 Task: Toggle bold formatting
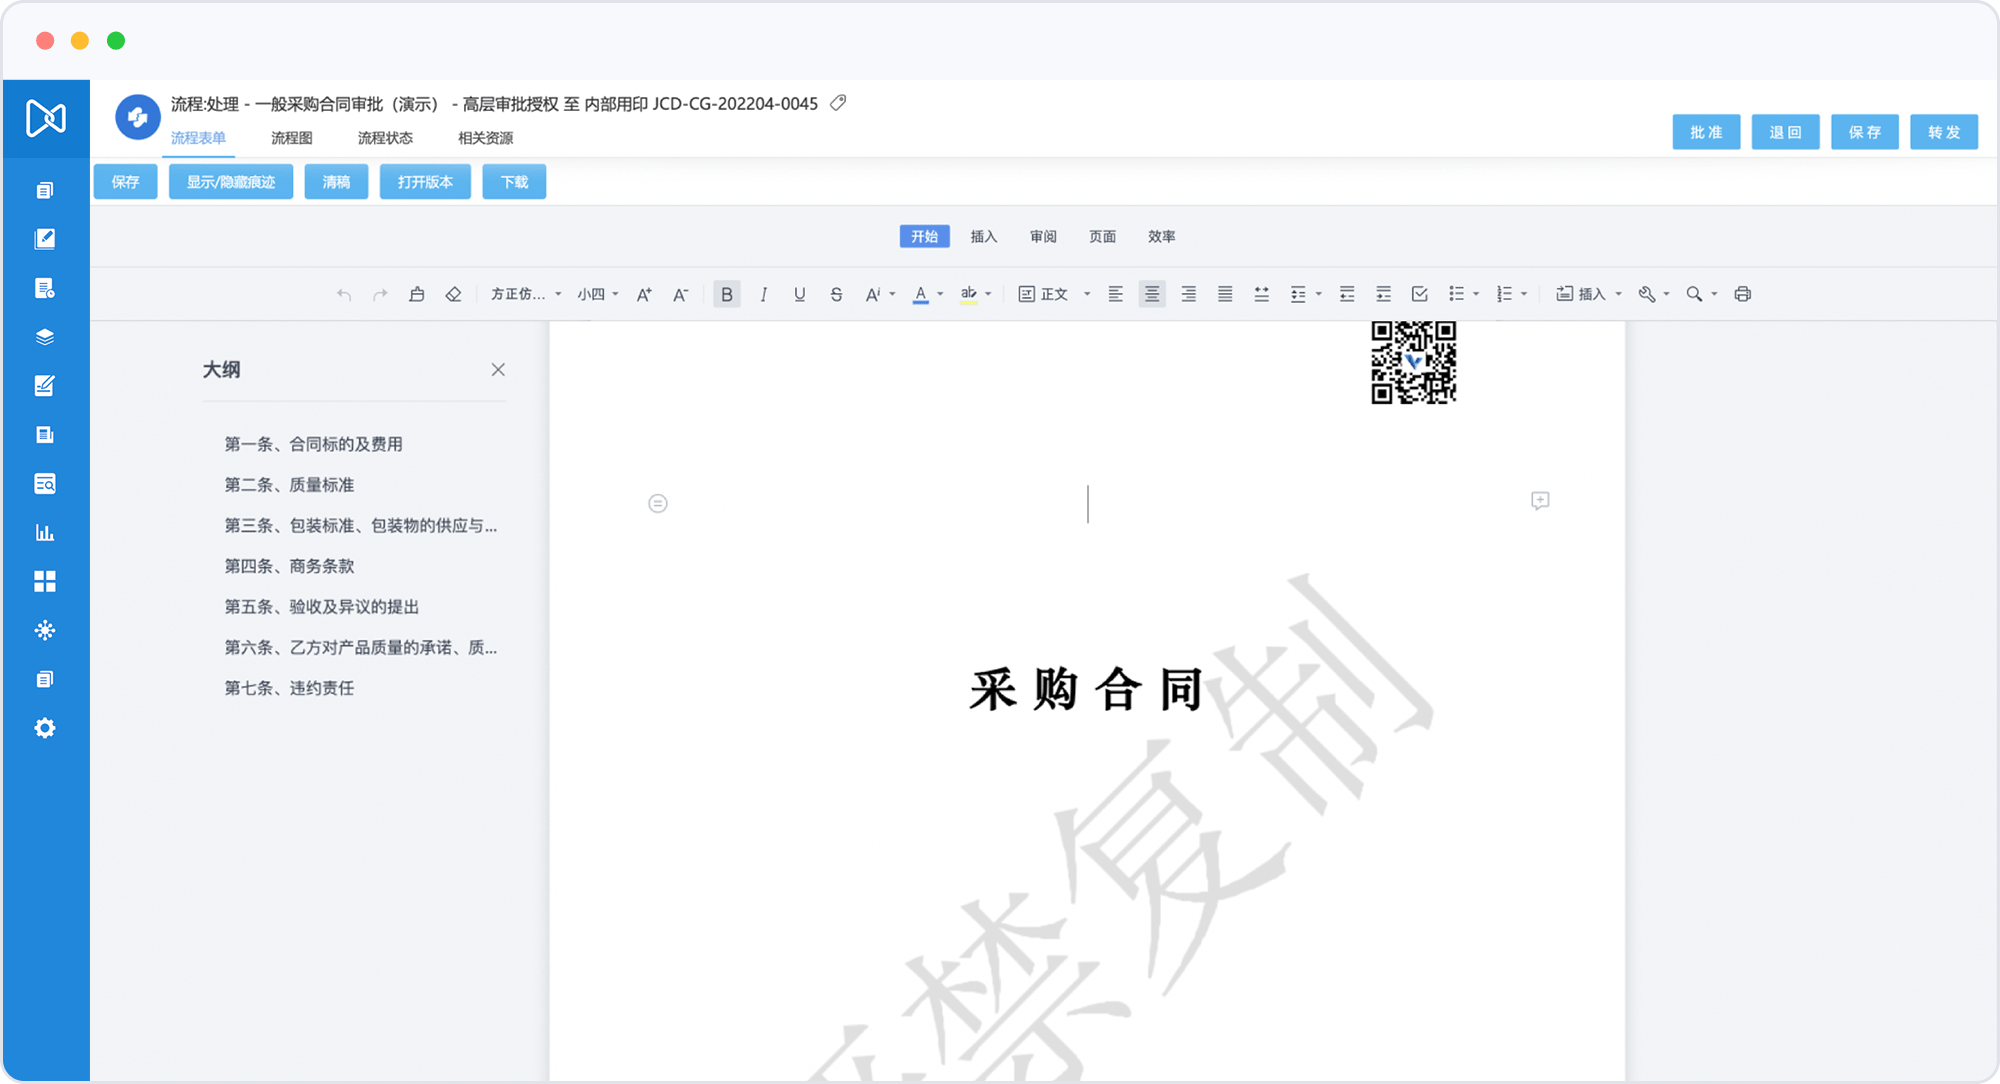coord(727,294)
